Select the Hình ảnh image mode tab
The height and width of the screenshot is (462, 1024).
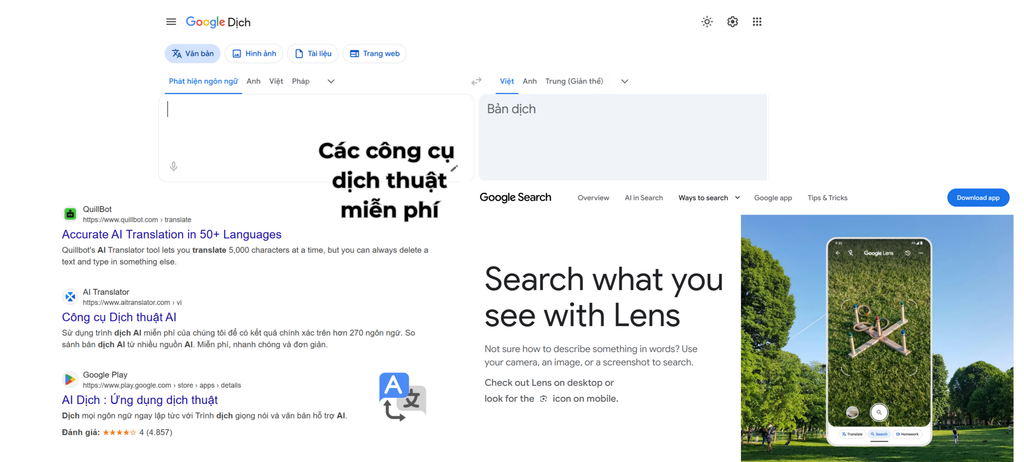pyautogui.click(x=254, y=54)
